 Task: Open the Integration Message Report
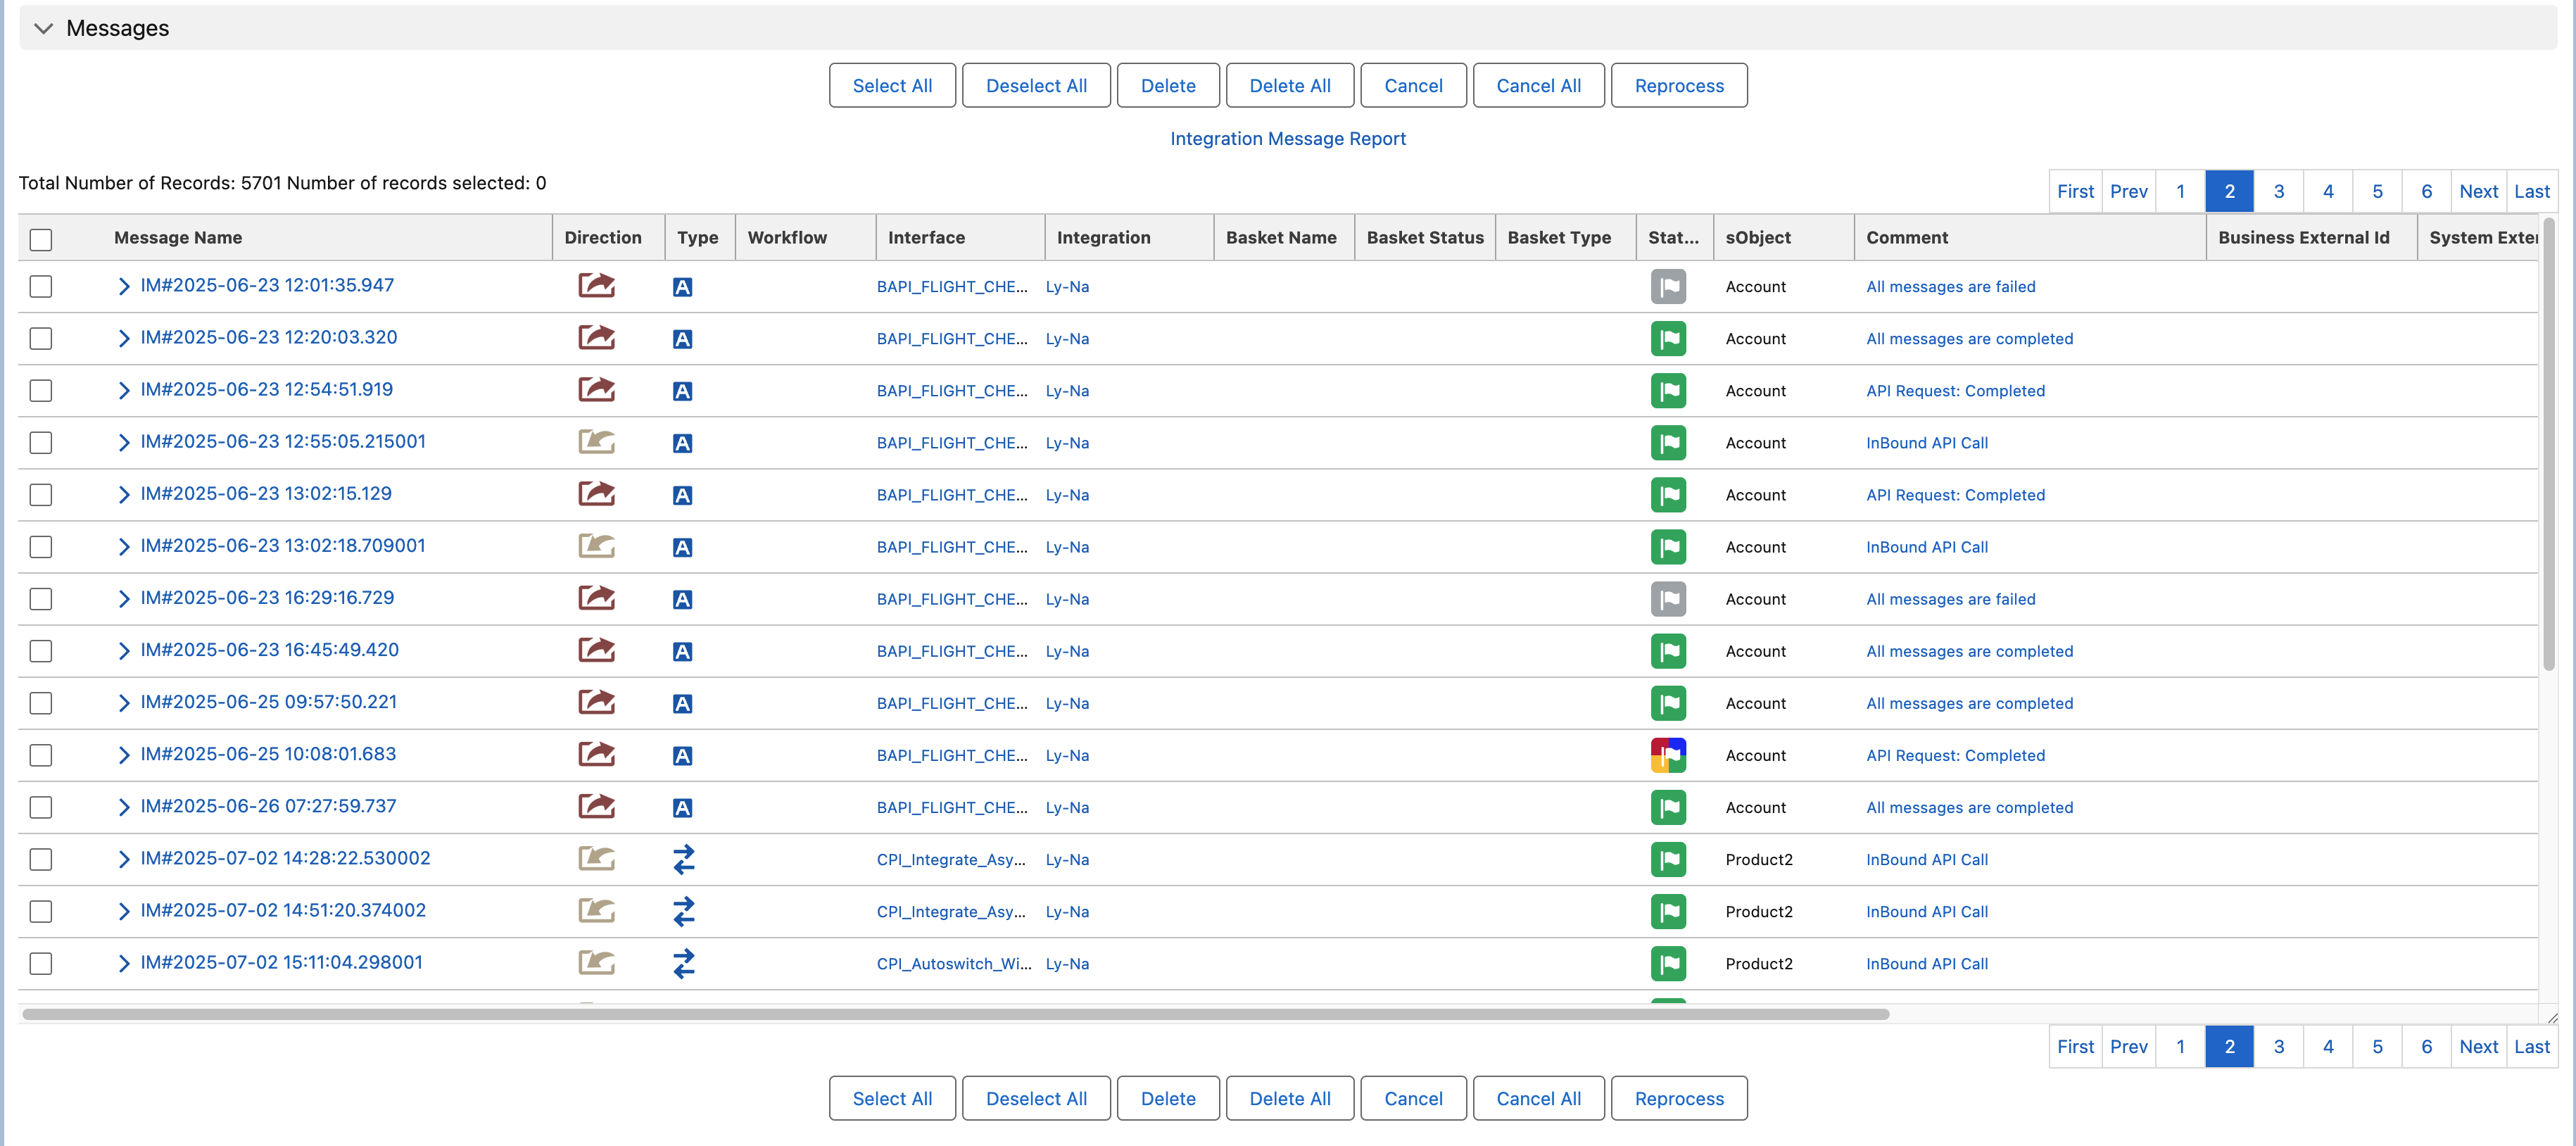pyautogui.click(x=1288, y=138)
